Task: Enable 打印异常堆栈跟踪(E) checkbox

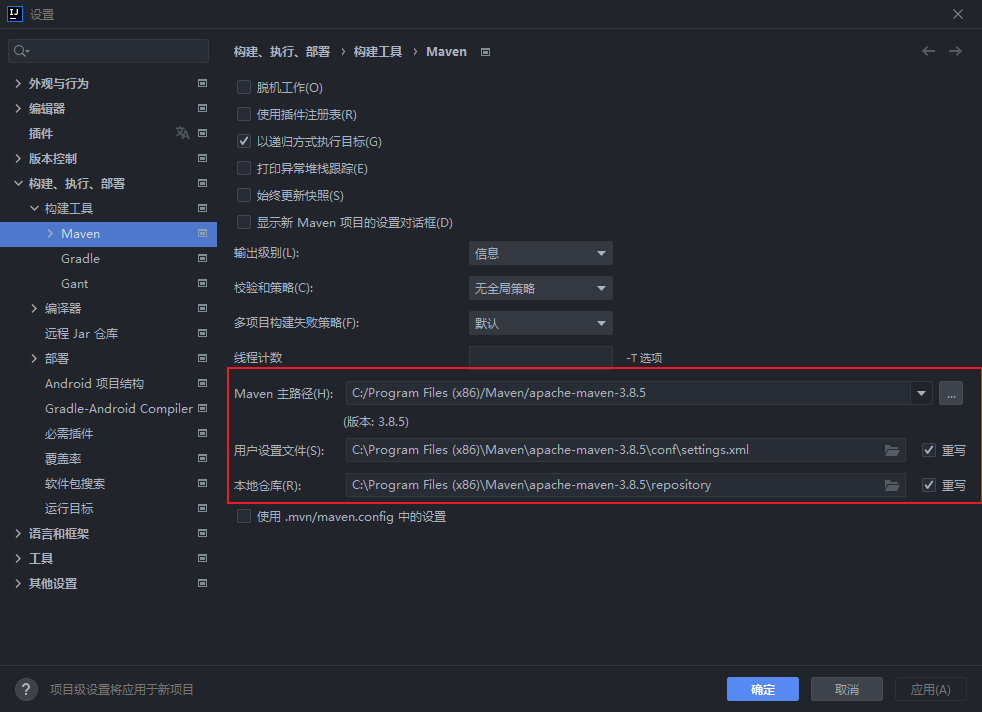Action: pos(244,168)
